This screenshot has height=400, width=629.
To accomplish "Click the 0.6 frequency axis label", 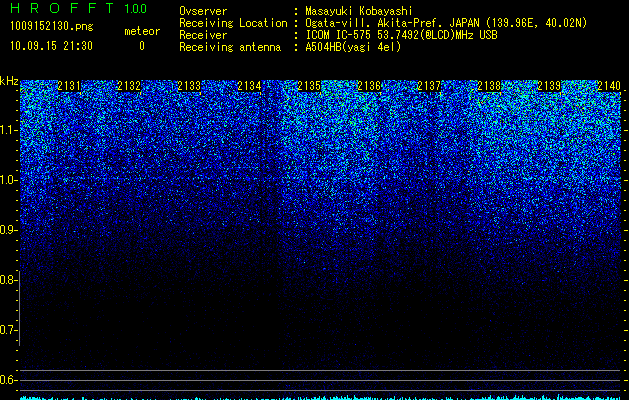I will (7, 380).
